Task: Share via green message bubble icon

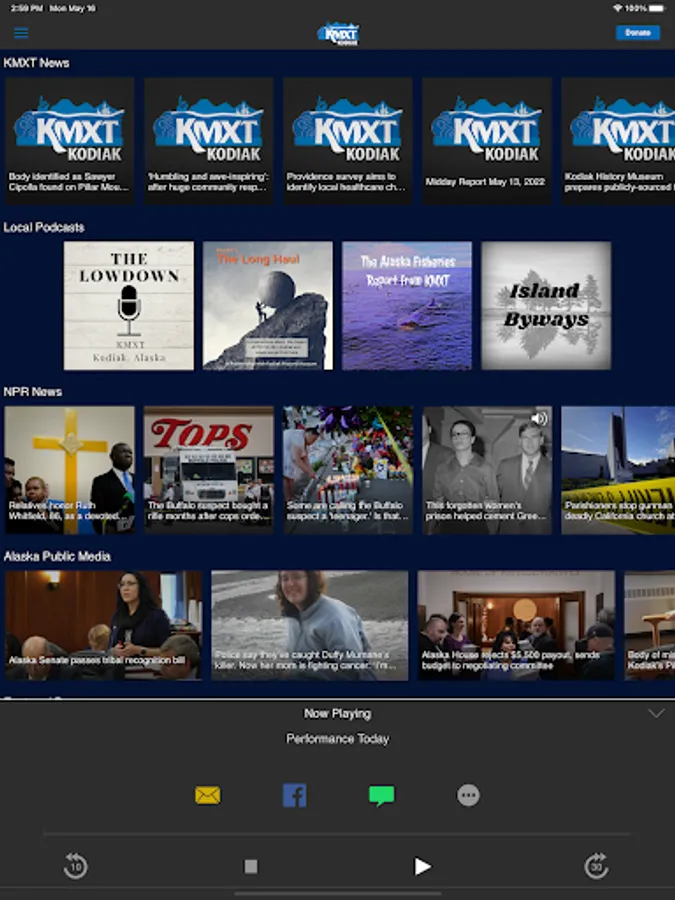Action: (x=381, y=796)
